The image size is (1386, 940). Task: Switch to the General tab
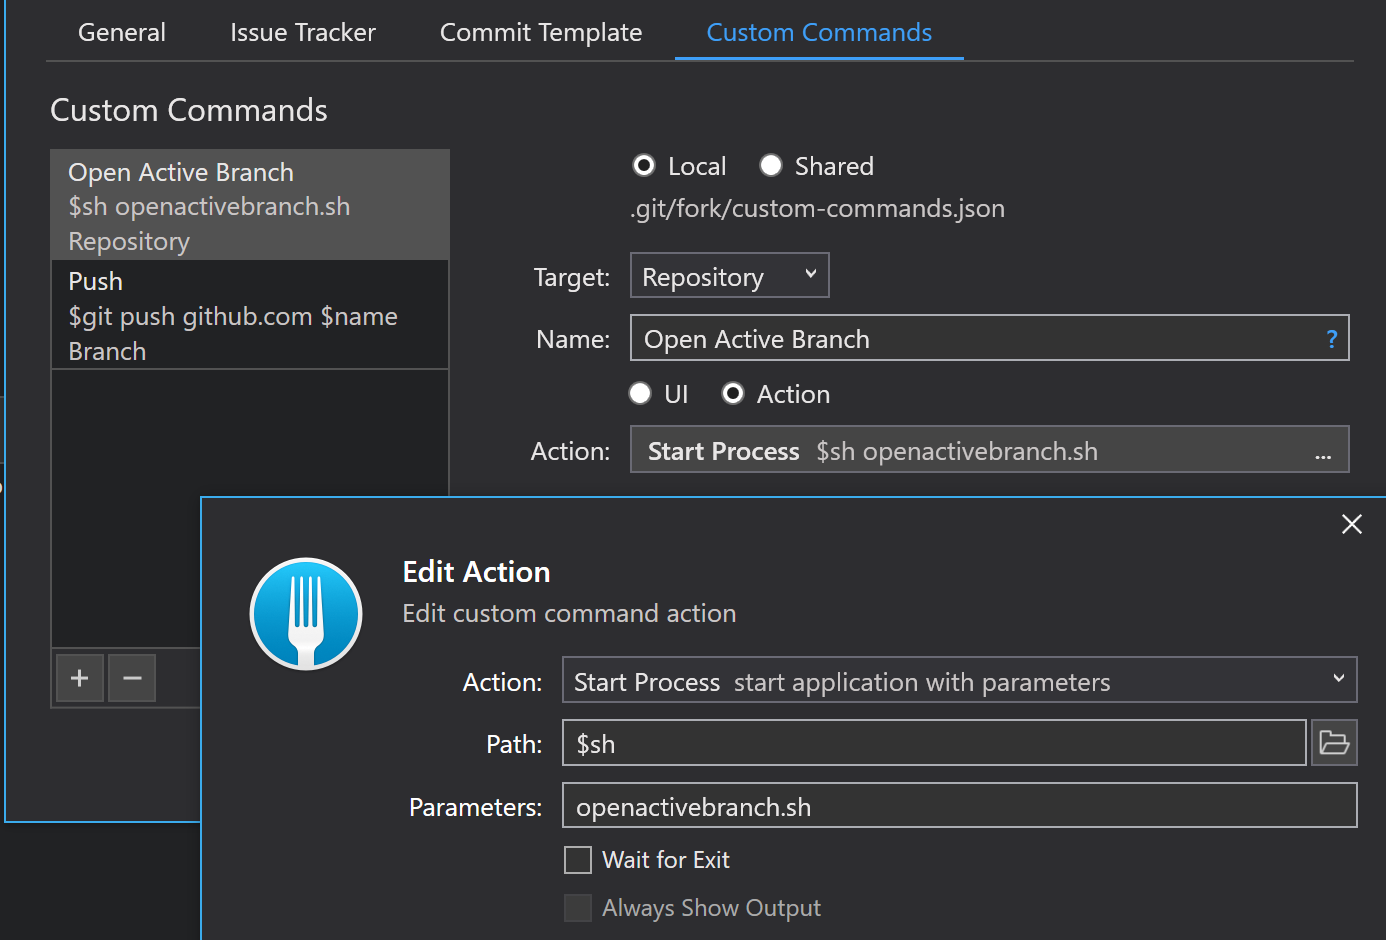(121, 32)
